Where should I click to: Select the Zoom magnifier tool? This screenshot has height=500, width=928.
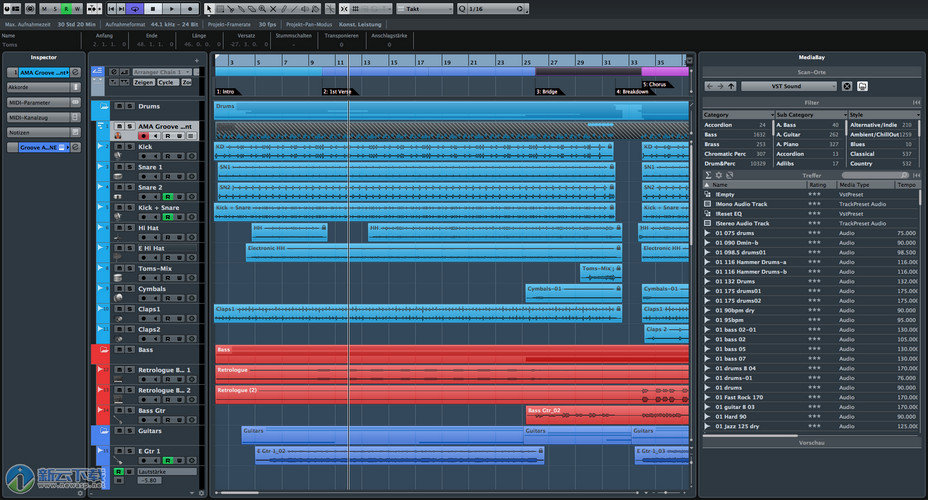coord(262,9)
